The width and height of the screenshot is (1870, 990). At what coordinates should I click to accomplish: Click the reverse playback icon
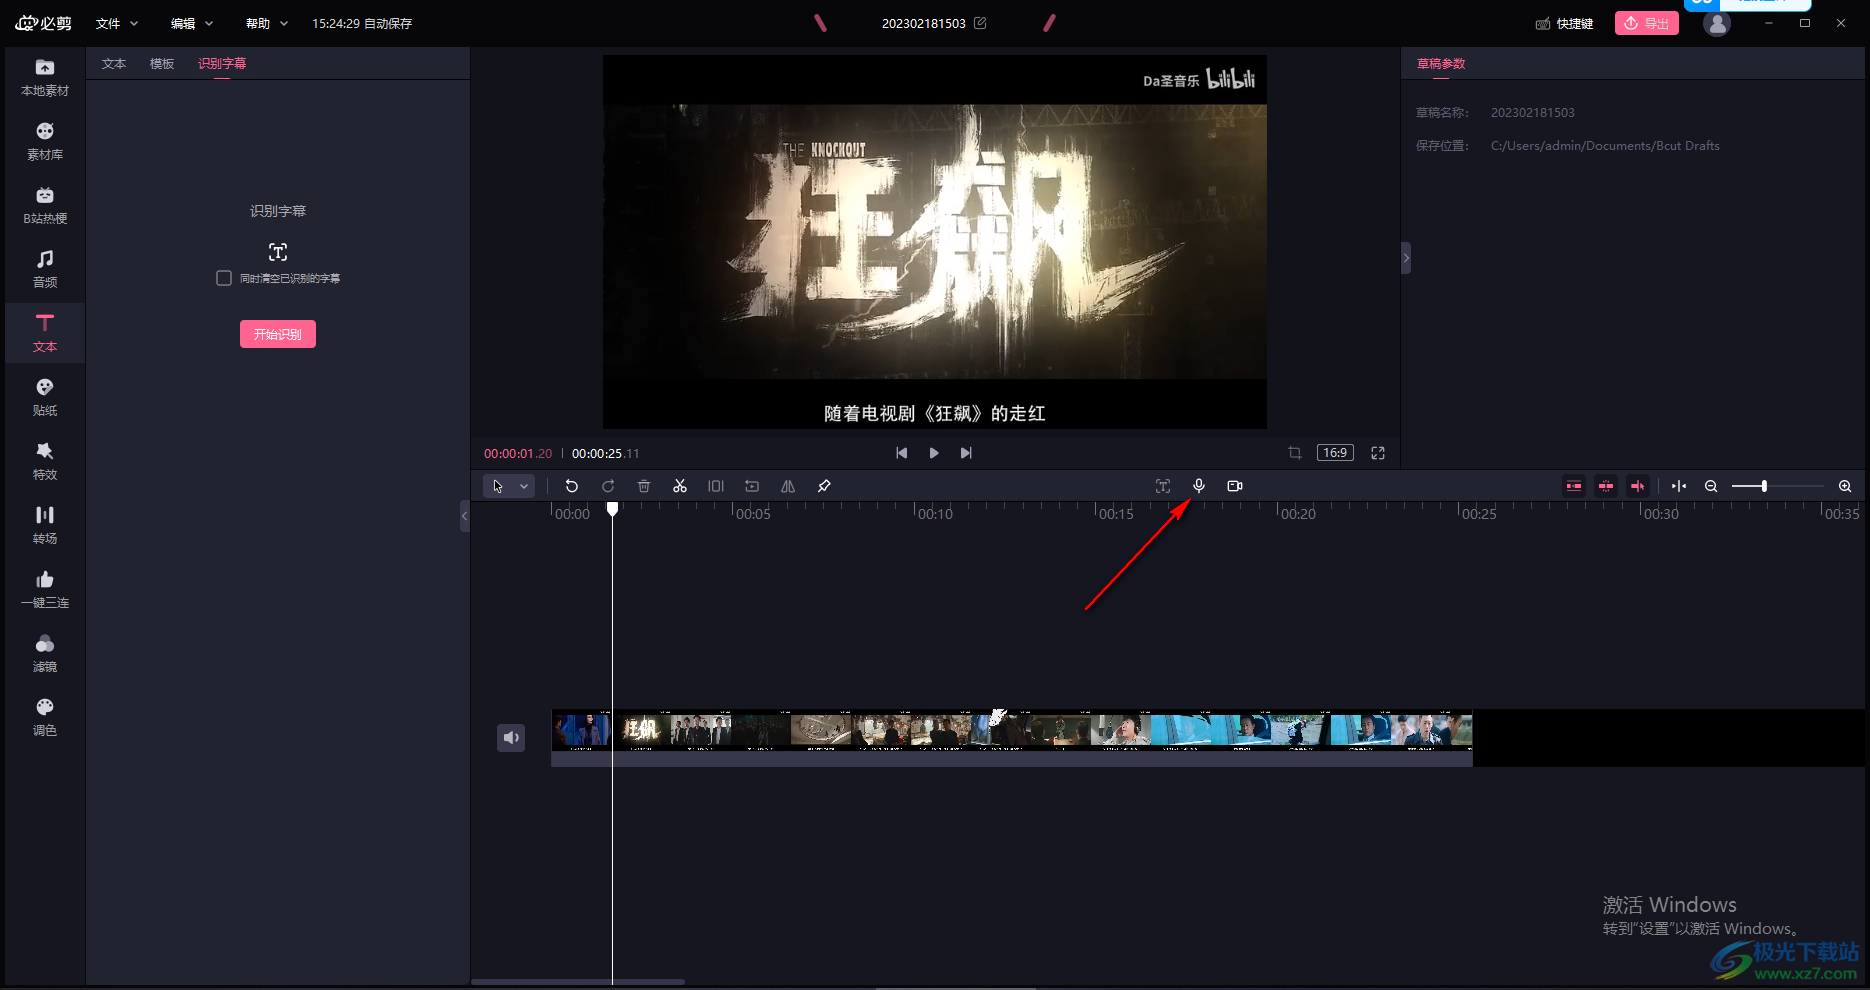(752, 486)
